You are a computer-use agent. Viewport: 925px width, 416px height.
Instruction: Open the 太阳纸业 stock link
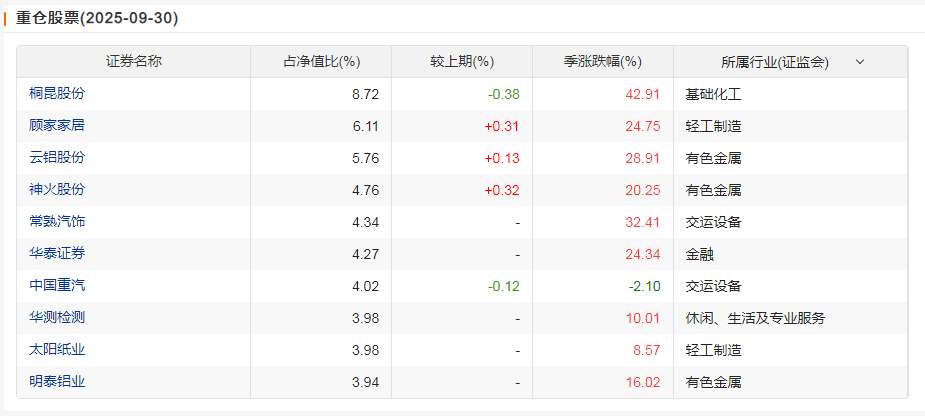pos(57,349)
